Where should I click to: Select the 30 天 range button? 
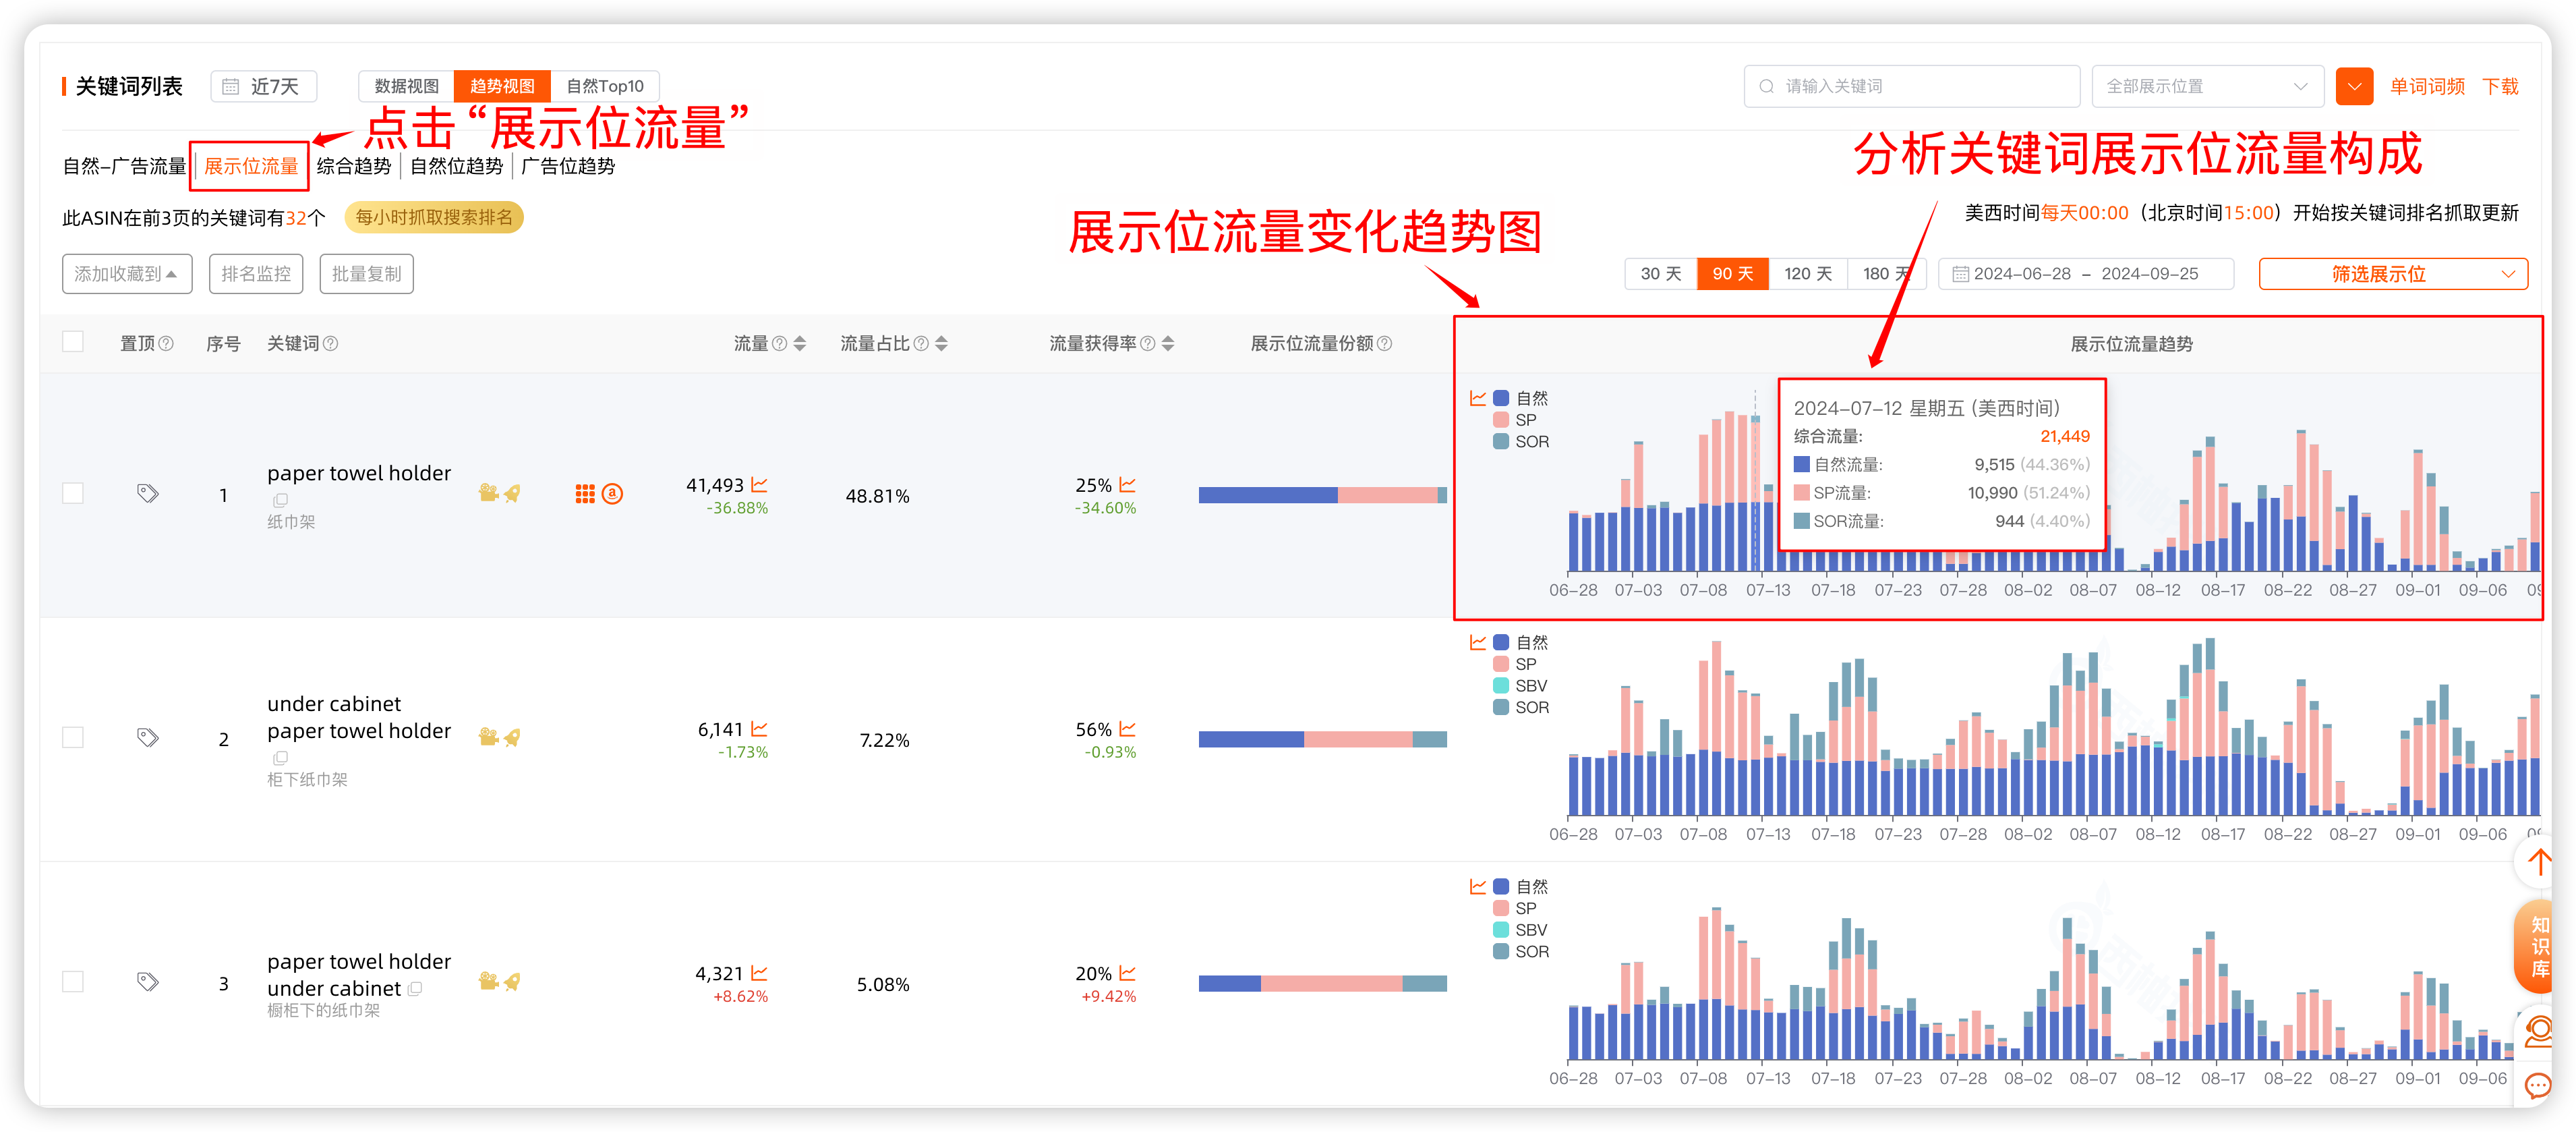(x=1661, y=274)
